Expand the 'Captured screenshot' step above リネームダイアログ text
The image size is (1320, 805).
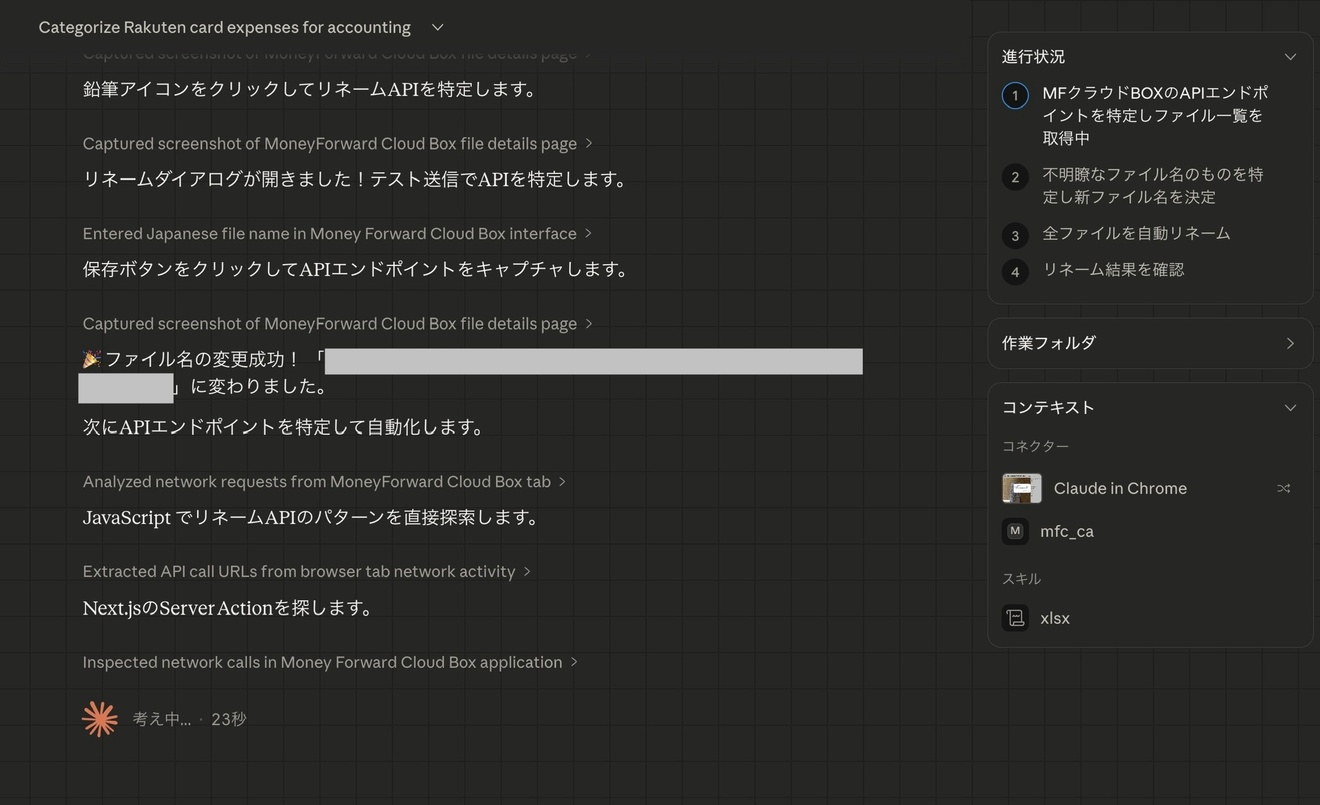click(x=337, y=143)
